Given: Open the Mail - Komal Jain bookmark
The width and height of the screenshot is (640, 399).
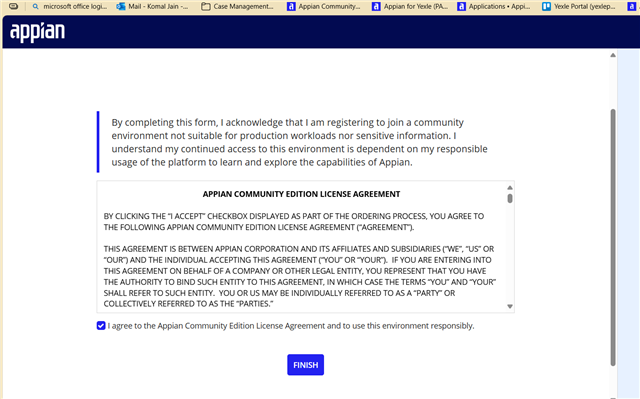Looking at the screenshot, I should [x=152, y=7].
